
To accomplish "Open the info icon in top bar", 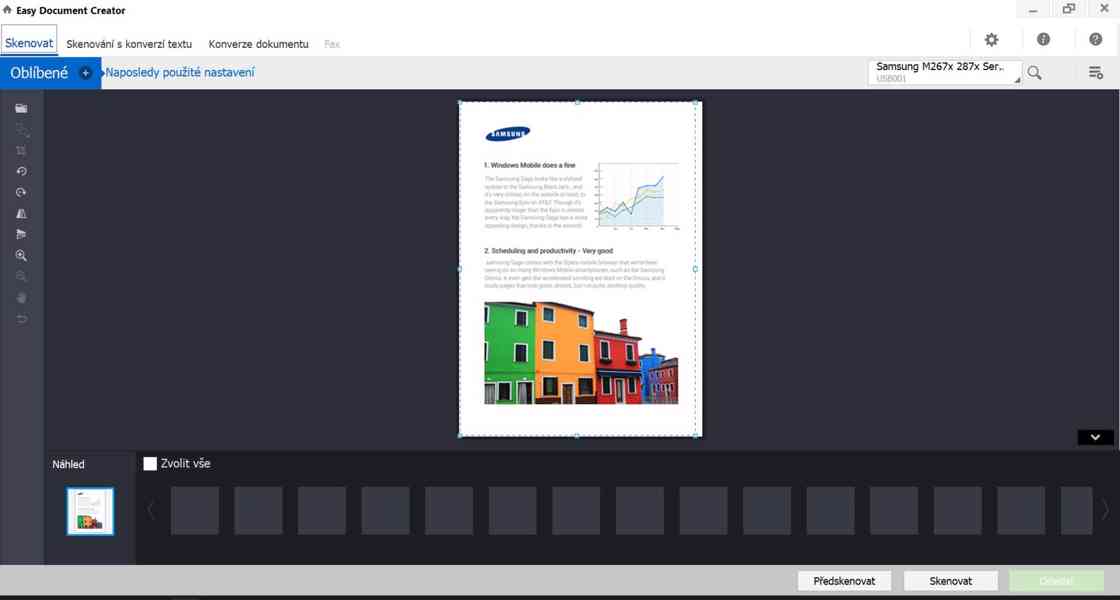I will [1043, 39].
